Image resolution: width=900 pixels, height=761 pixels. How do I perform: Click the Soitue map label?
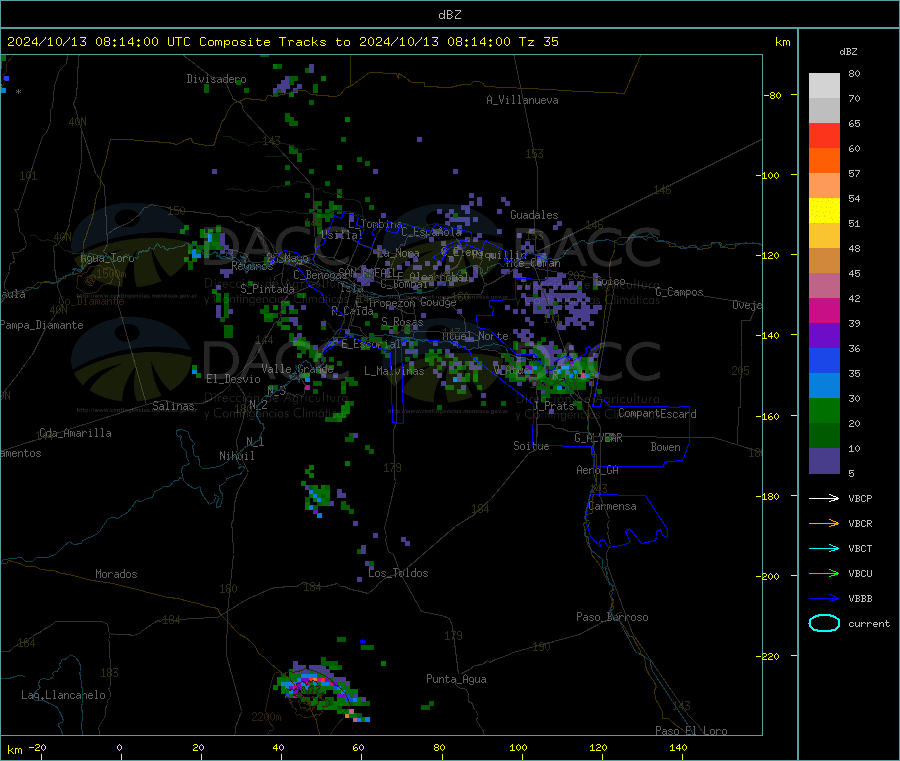(x=531, y=445)
